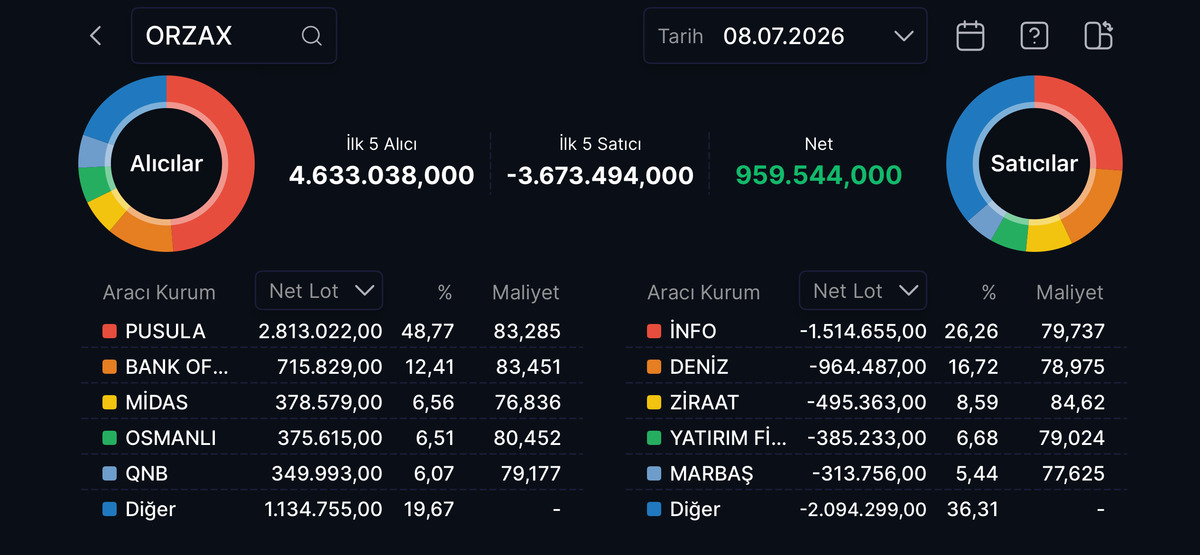The width and height of the screenshot is (1200, 555).
Task: Click the ORZAX search field
Action: [x=234, y=36]
